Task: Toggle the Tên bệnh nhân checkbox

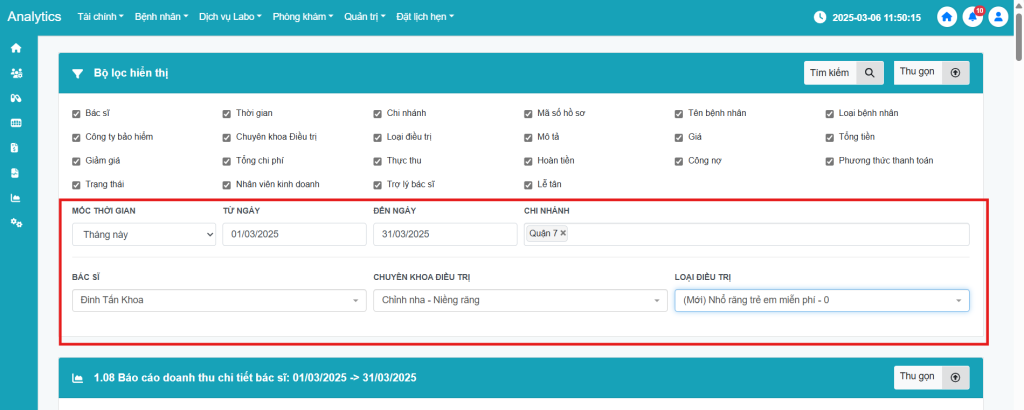Action: pyautogui.click(x=679, y=113)
